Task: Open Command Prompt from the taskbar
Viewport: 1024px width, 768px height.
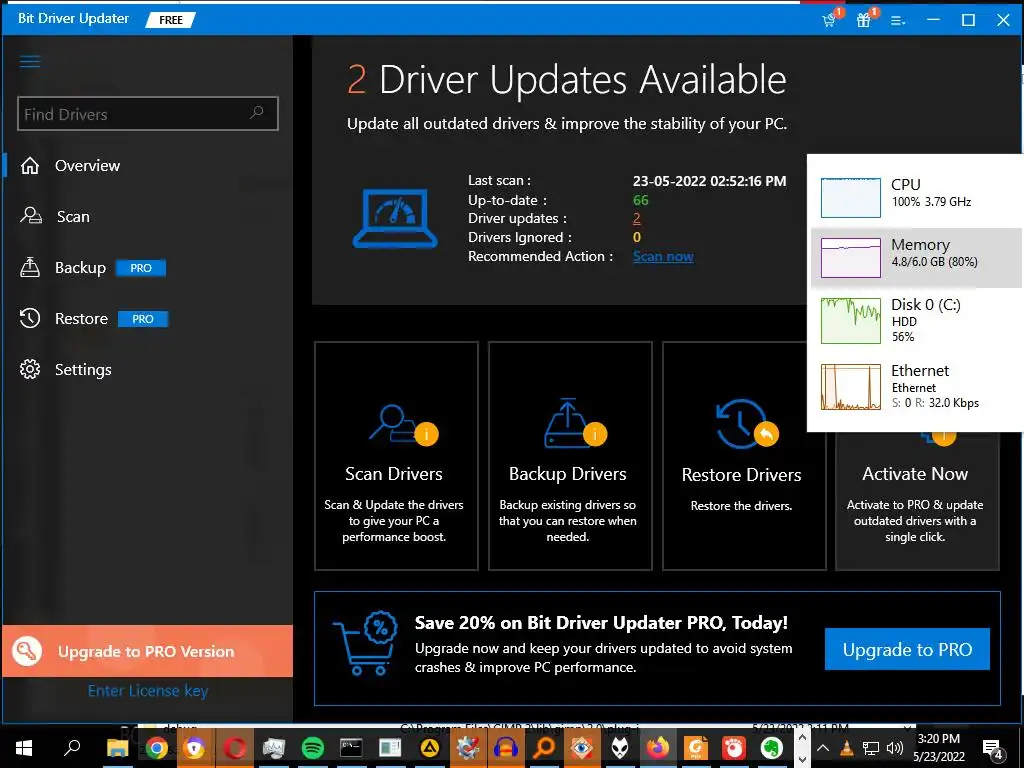Action: point(351,748)
